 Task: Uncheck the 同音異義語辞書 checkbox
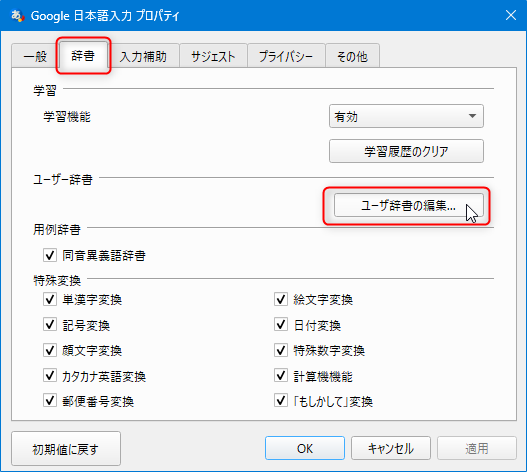click(x=50, y=255)
